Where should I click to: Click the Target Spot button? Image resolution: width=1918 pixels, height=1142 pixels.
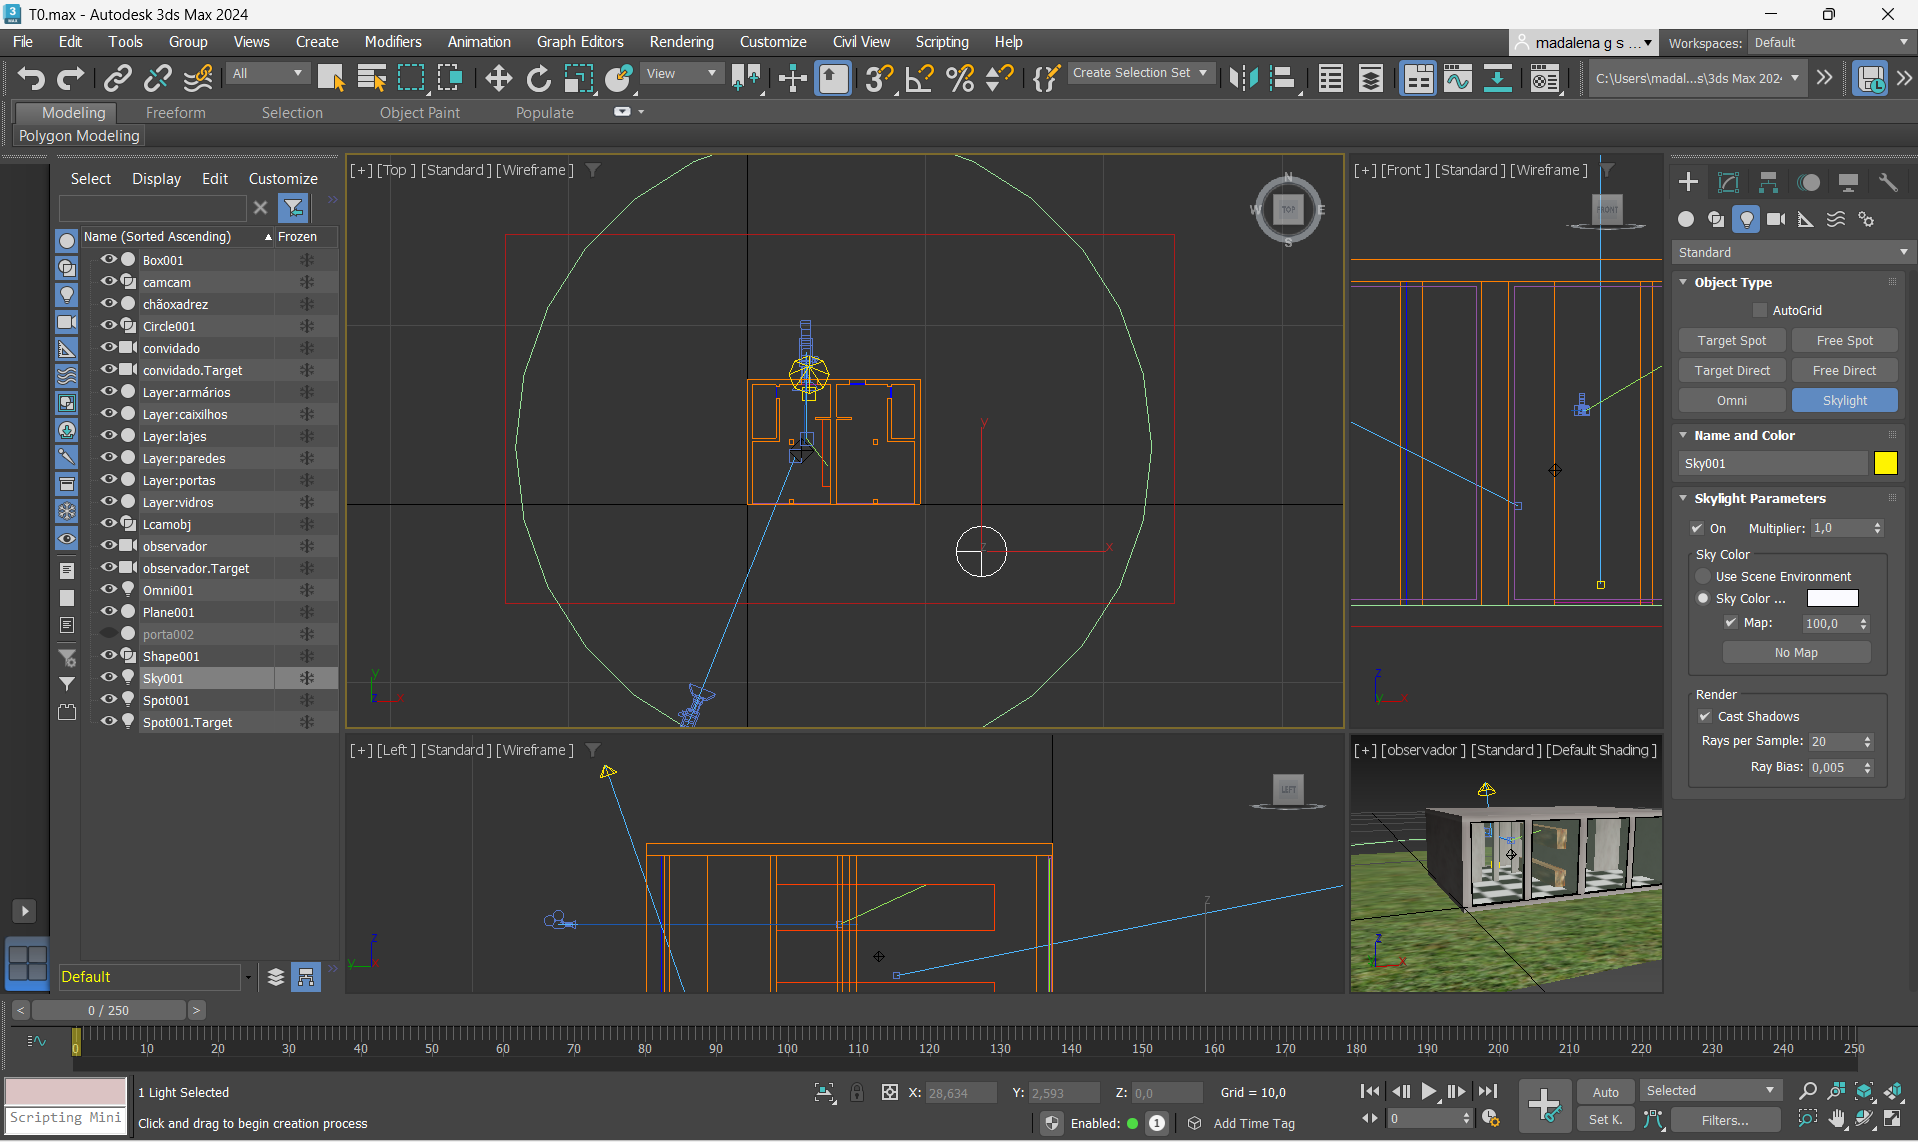(1731, 341)
